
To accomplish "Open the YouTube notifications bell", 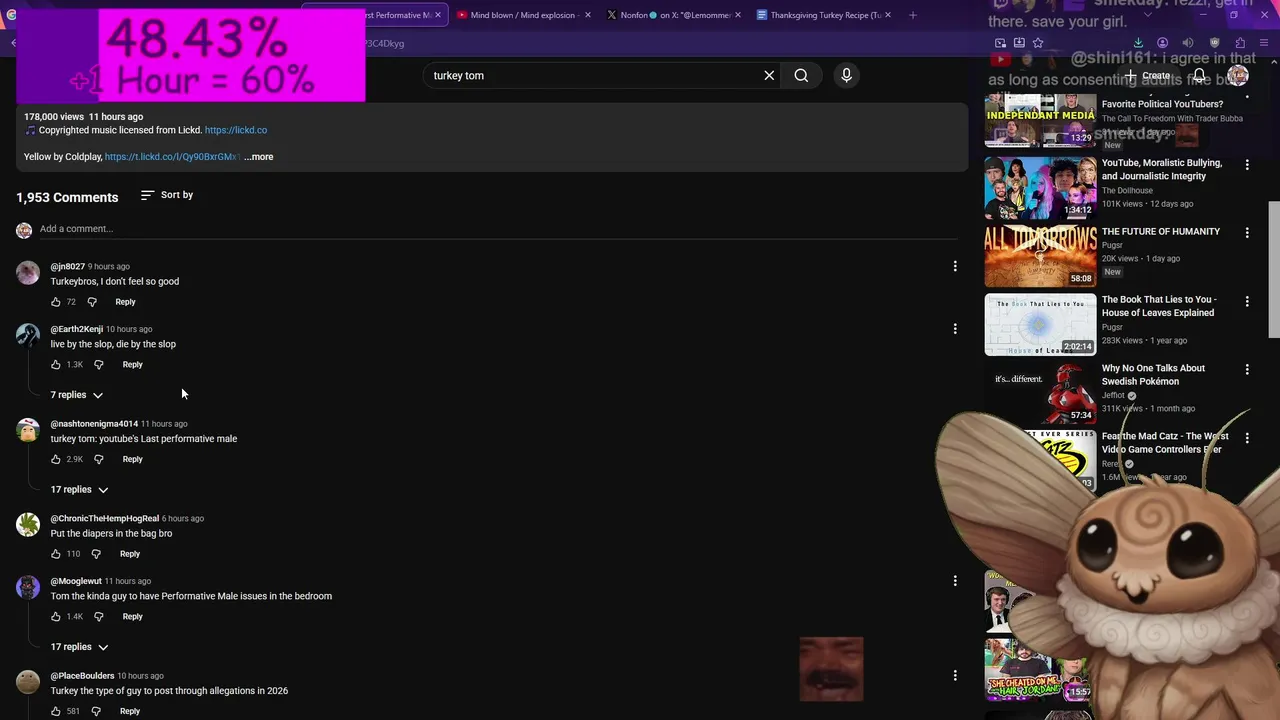I will 1199,76.
